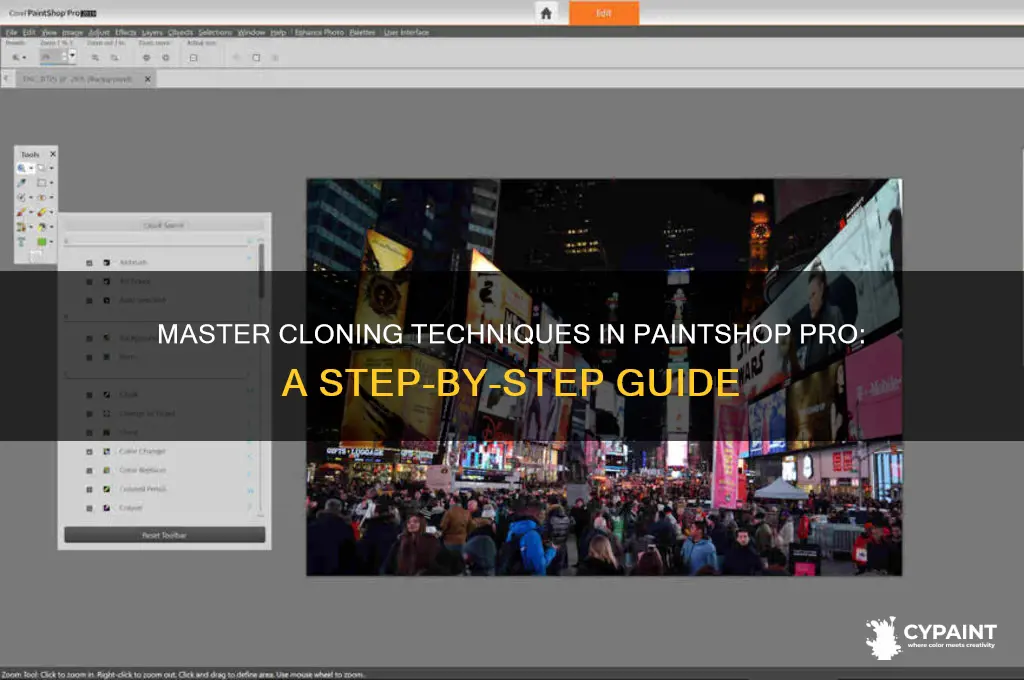Toggle the Crayon checkbox
Image resolution: width=1024 pixels, height=680 pixels.
(x=89, y=508)
